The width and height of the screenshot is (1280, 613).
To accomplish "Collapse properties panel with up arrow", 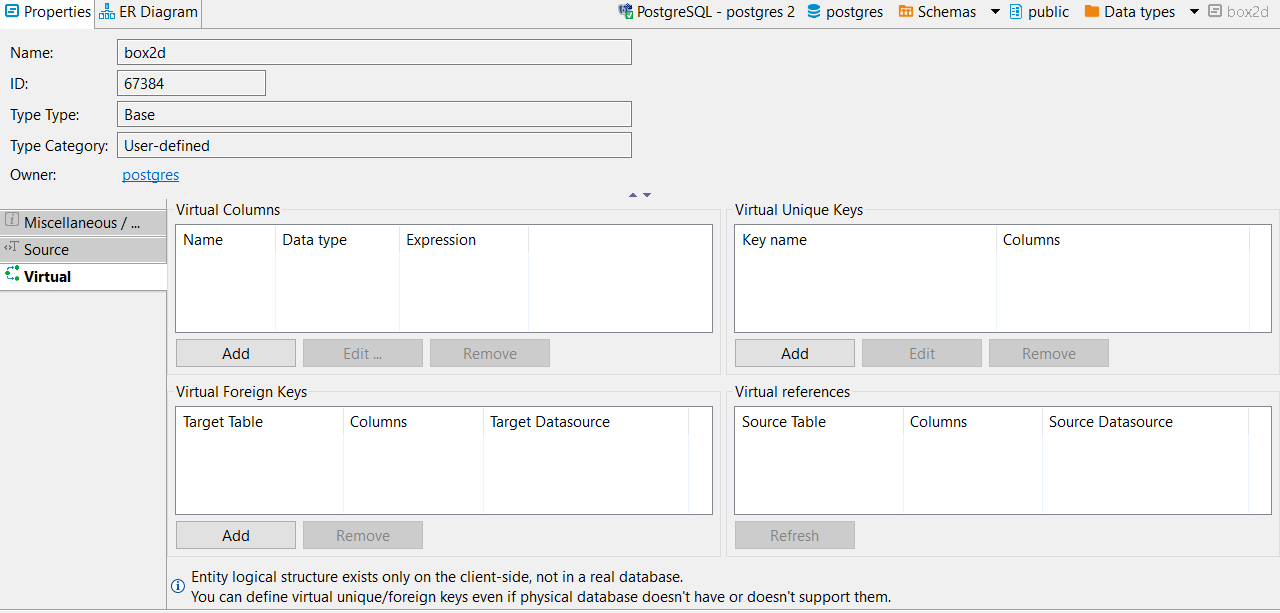I will point(633,195).
